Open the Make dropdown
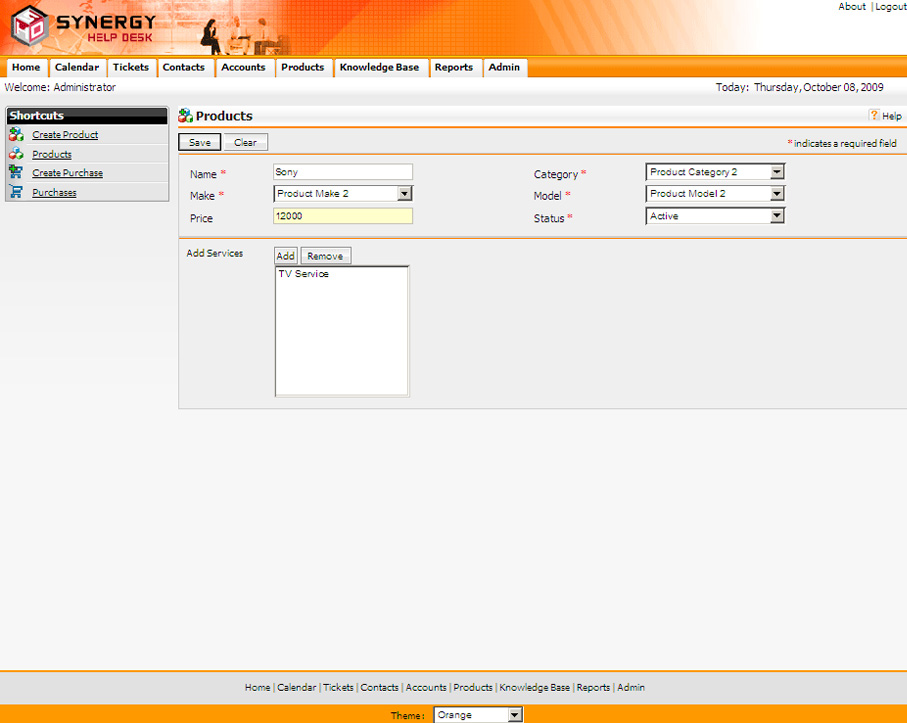The image size is (907, 723). click(x=404, y=194)
